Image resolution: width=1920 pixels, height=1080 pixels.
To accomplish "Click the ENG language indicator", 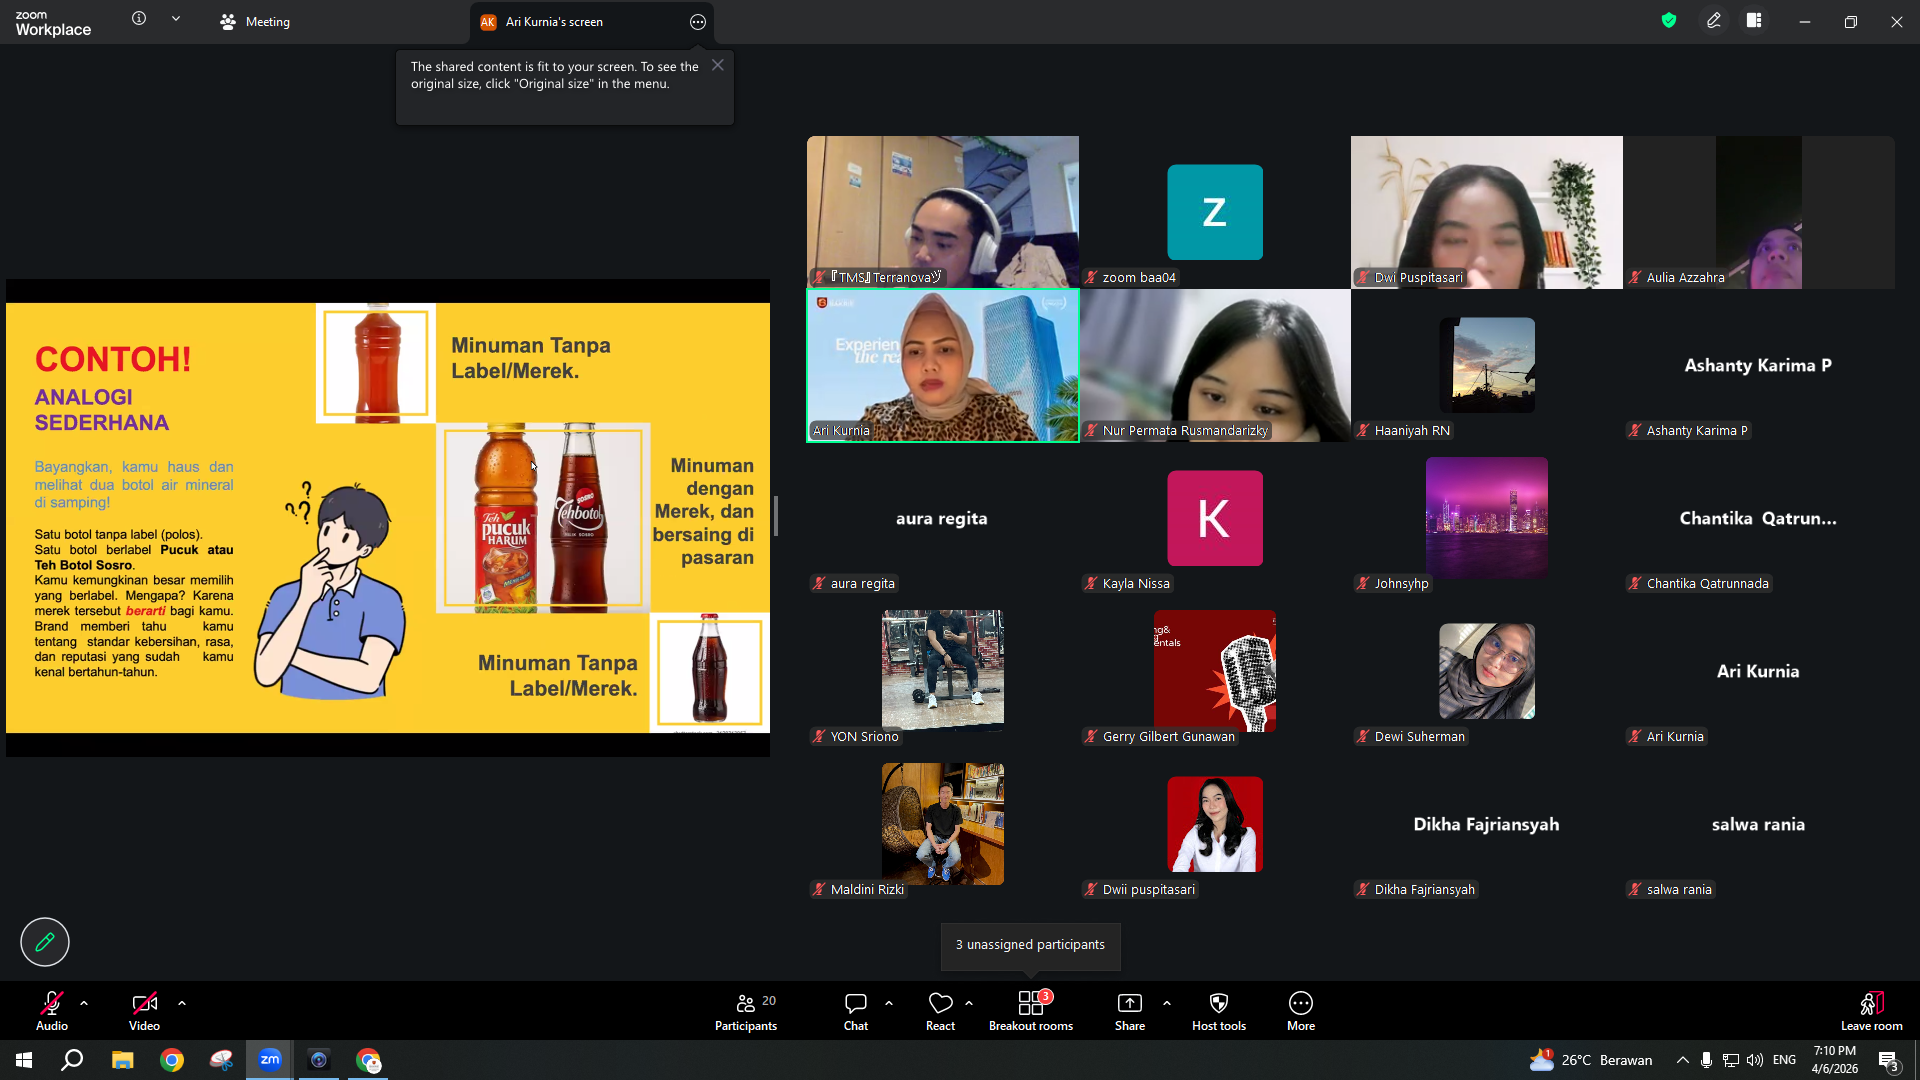I will pyautogui.click(x=1784, y=1060).
